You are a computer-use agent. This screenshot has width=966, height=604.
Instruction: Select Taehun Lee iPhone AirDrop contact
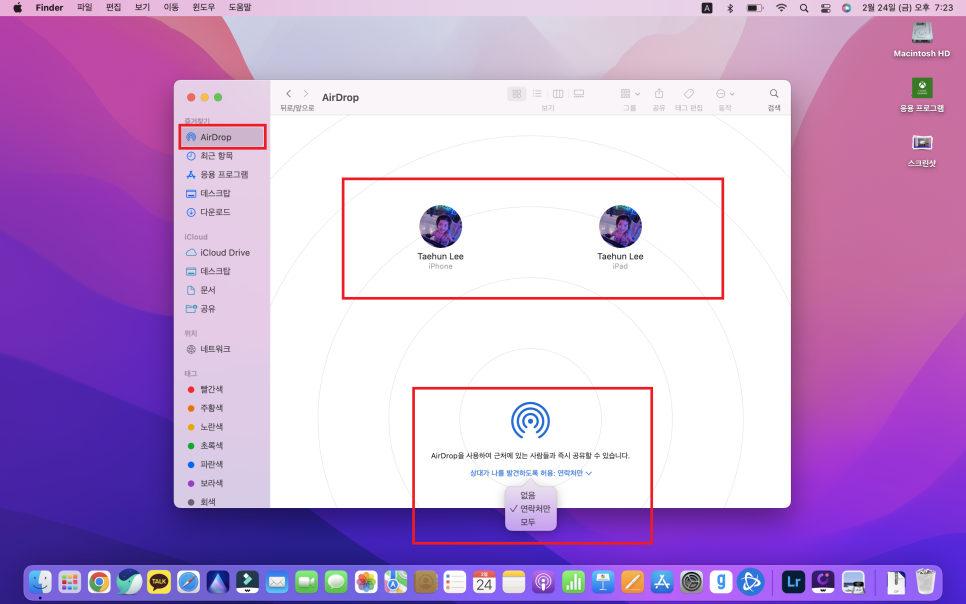click(440, 237)
